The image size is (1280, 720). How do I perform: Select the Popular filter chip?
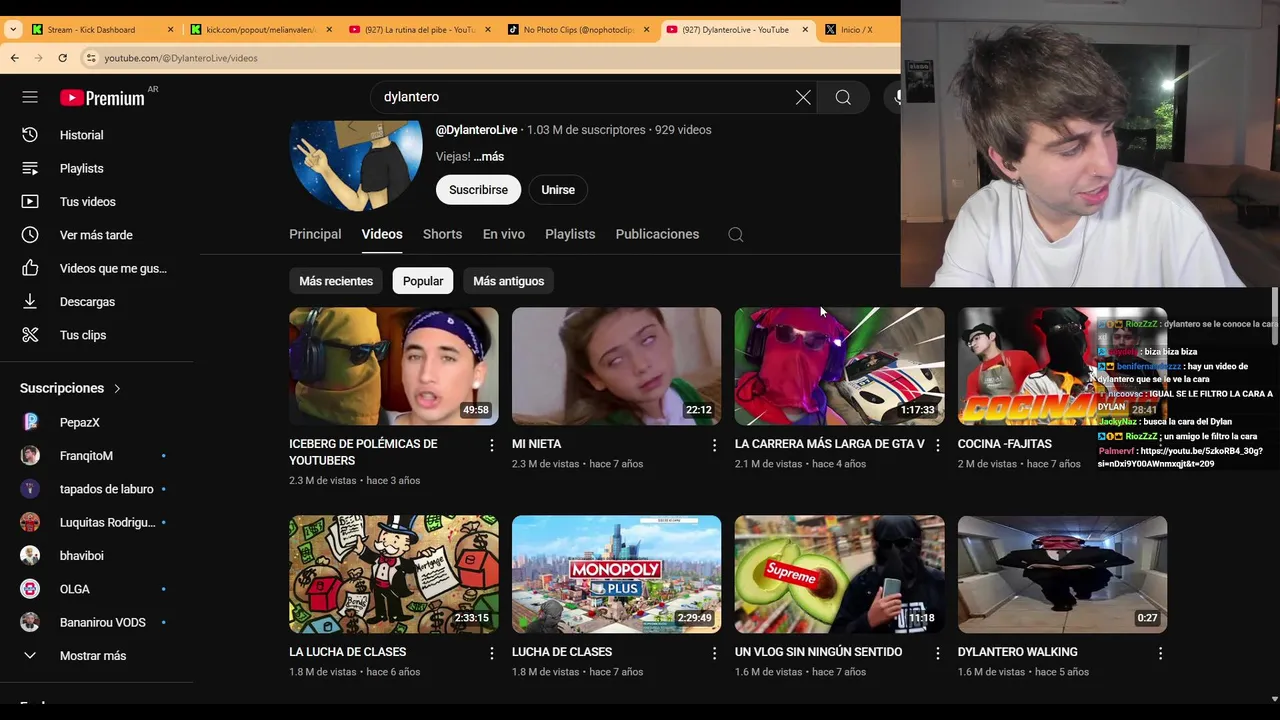pos(423,281)
